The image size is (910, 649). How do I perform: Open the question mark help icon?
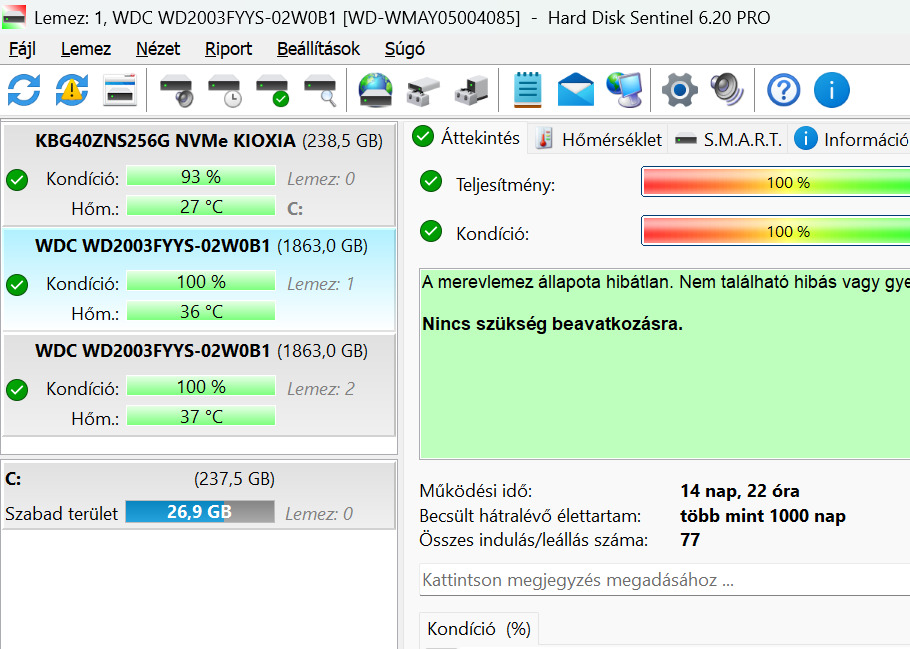point(783,90)
